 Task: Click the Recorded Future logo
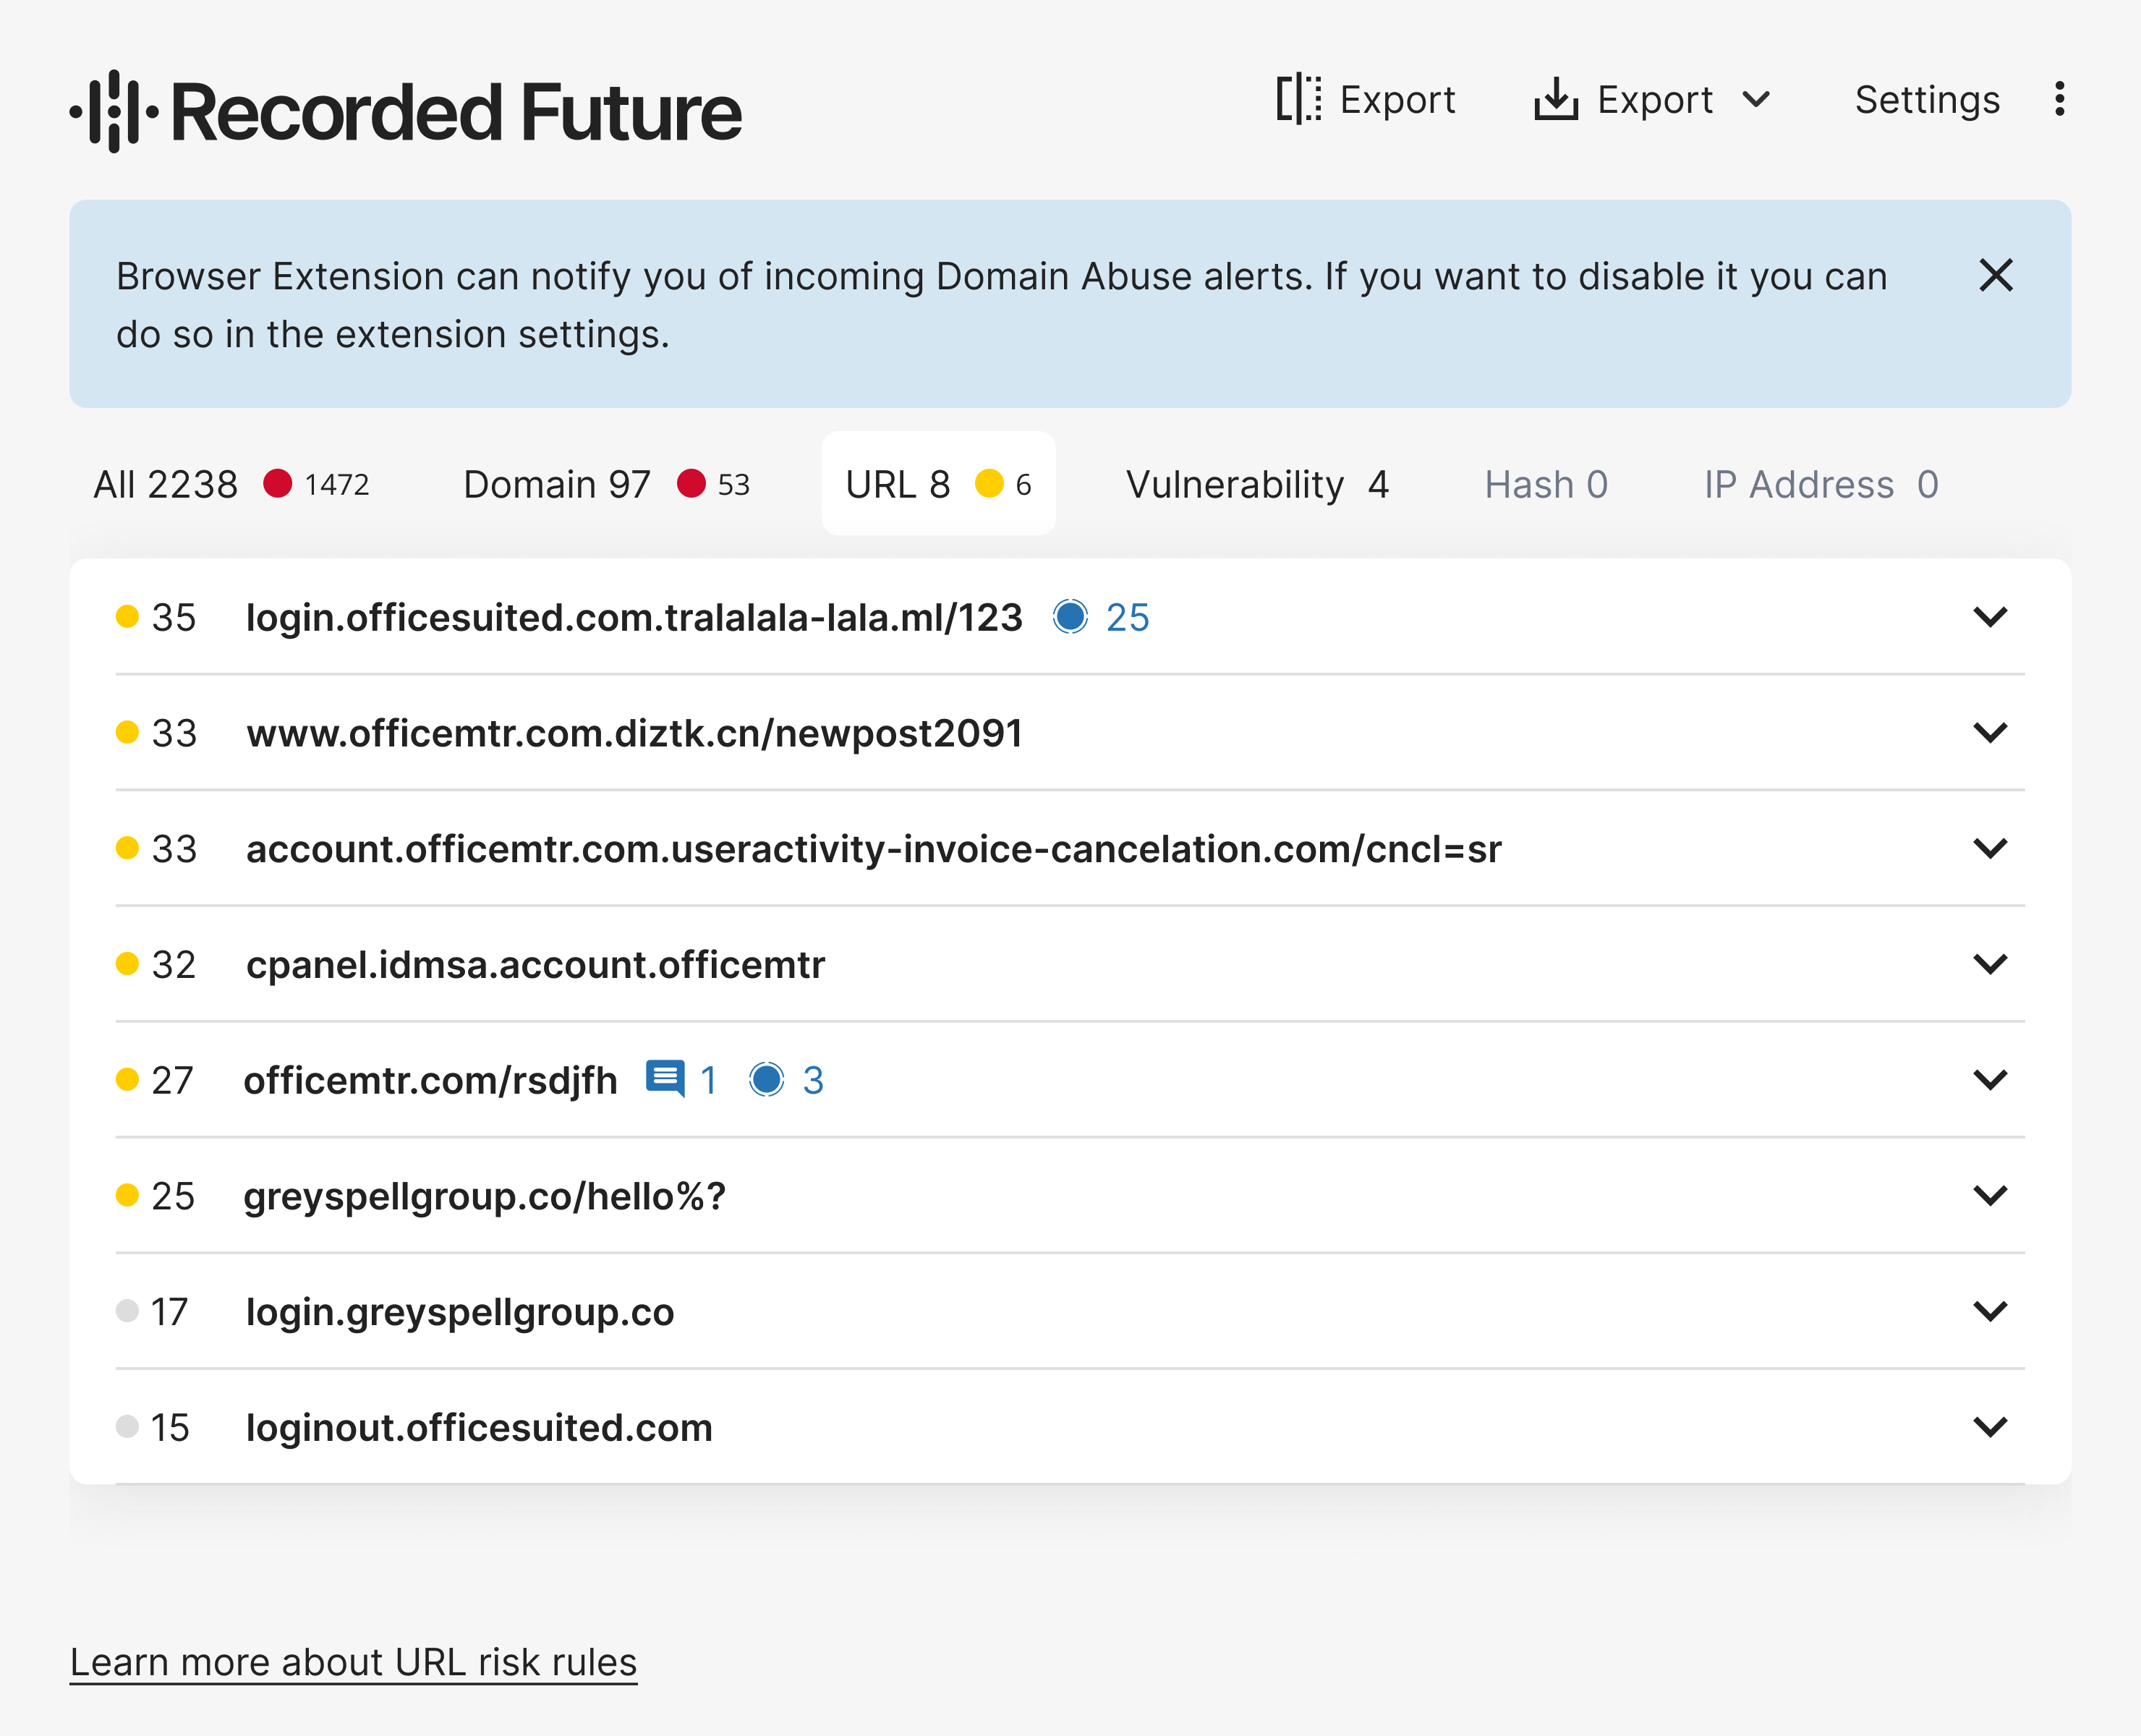pos(404,110)
